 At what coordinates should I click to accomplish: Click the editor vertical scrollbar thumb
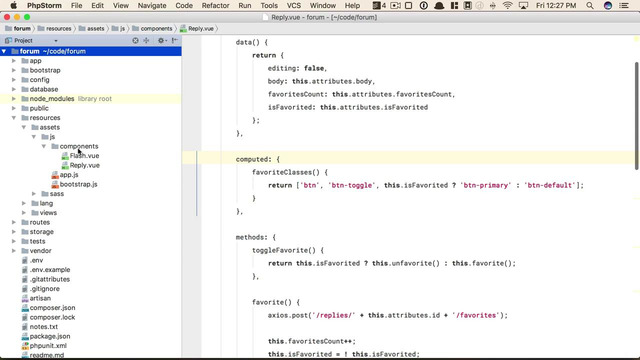(x=637, y=116)
